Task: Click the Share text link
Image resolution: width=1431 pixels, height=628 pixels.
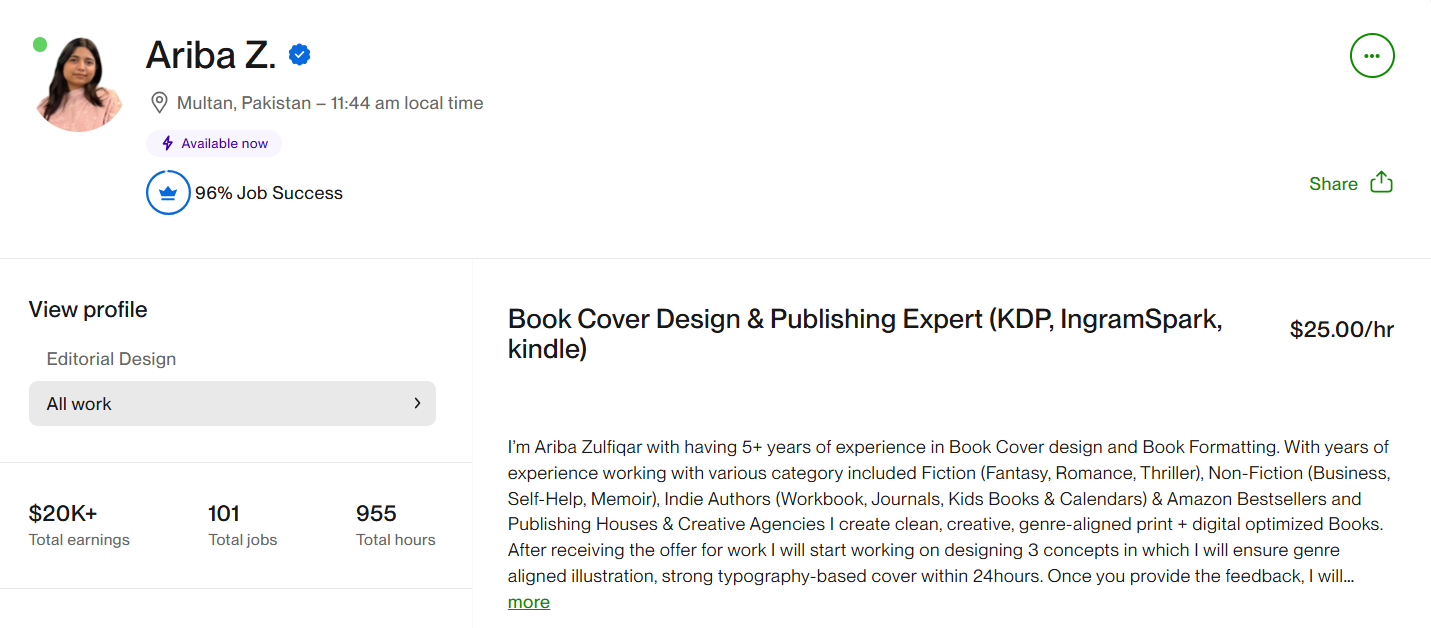Action: coord(1333,184)
